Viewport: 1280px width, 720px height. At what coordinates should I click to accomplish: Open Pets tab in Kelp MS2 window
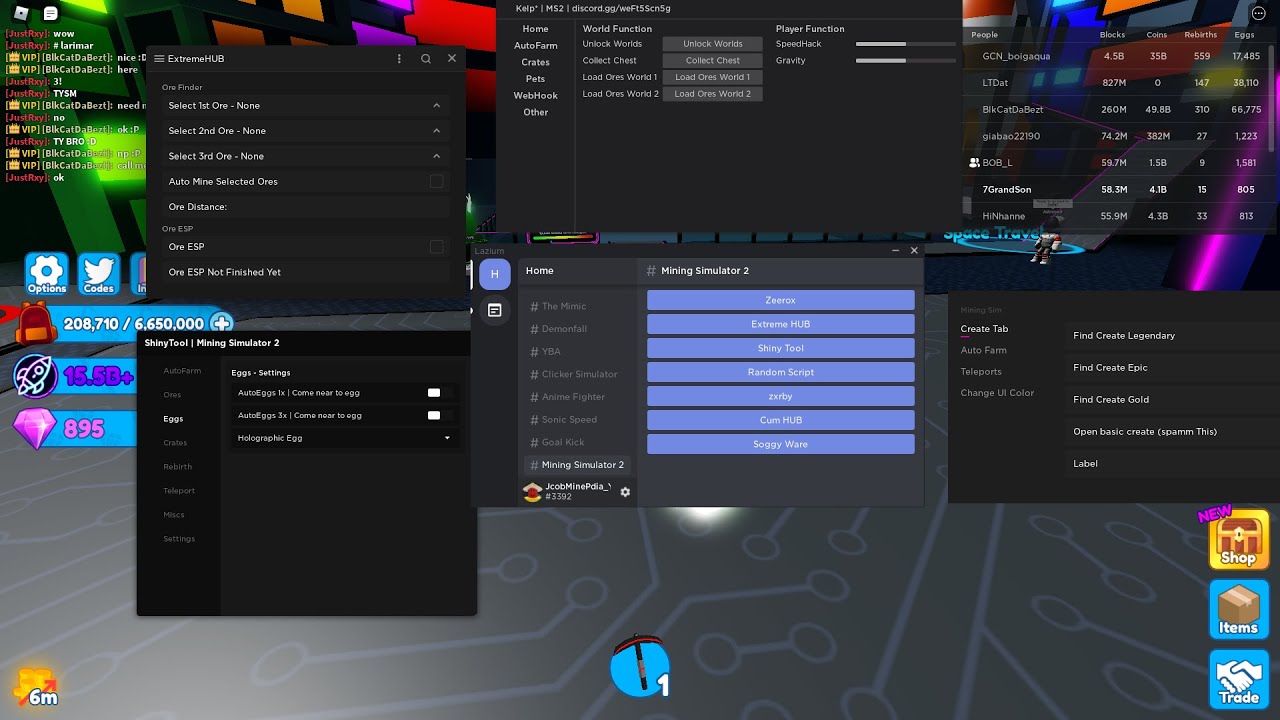click(536, 79)
